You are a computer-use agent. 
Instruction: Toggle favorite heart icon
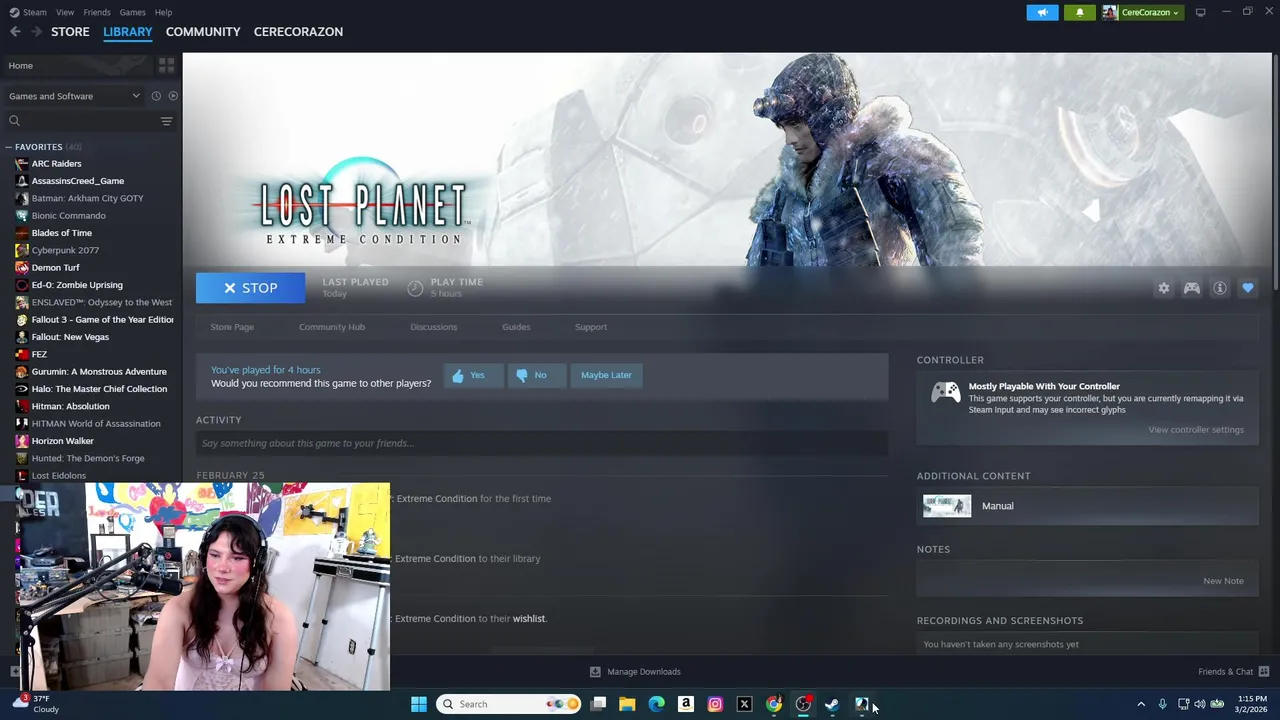[x=1247, y=288]
